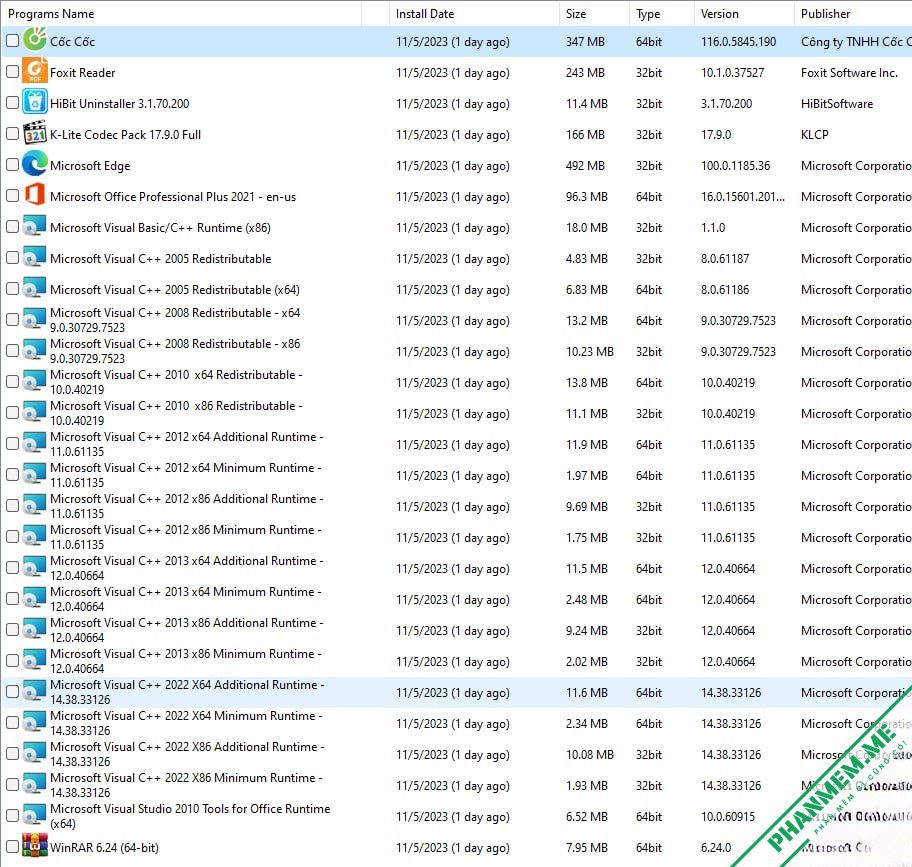Click publisher KLCP
This screenshot has width=912, height=867.
pyautogui.click(x=814, y=135)
